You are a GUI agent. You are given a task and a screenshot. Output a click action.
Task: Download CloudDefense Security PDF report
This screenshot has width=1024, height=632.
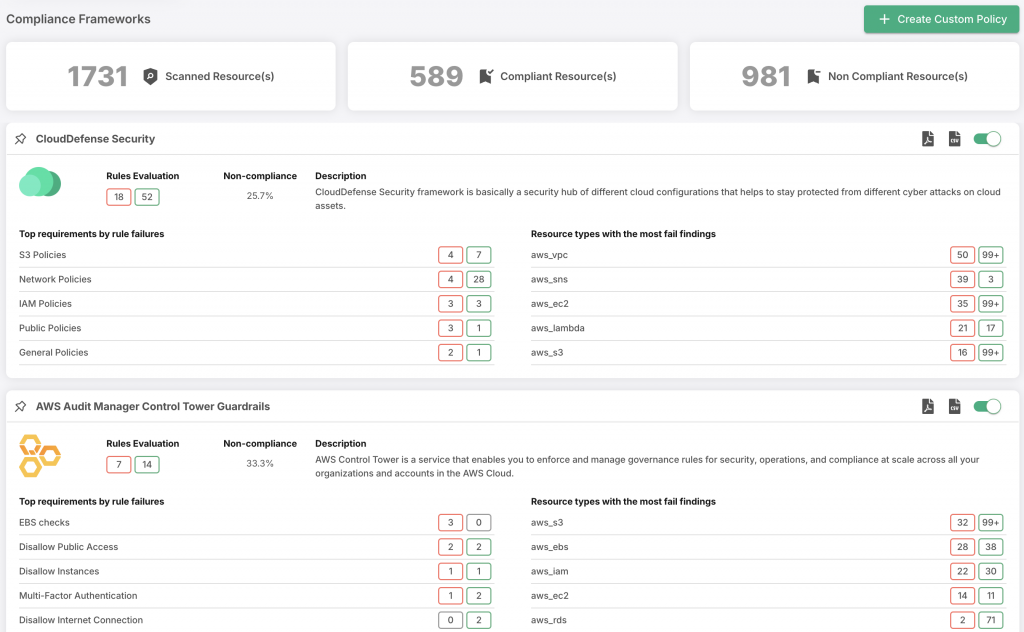(928, 139)
